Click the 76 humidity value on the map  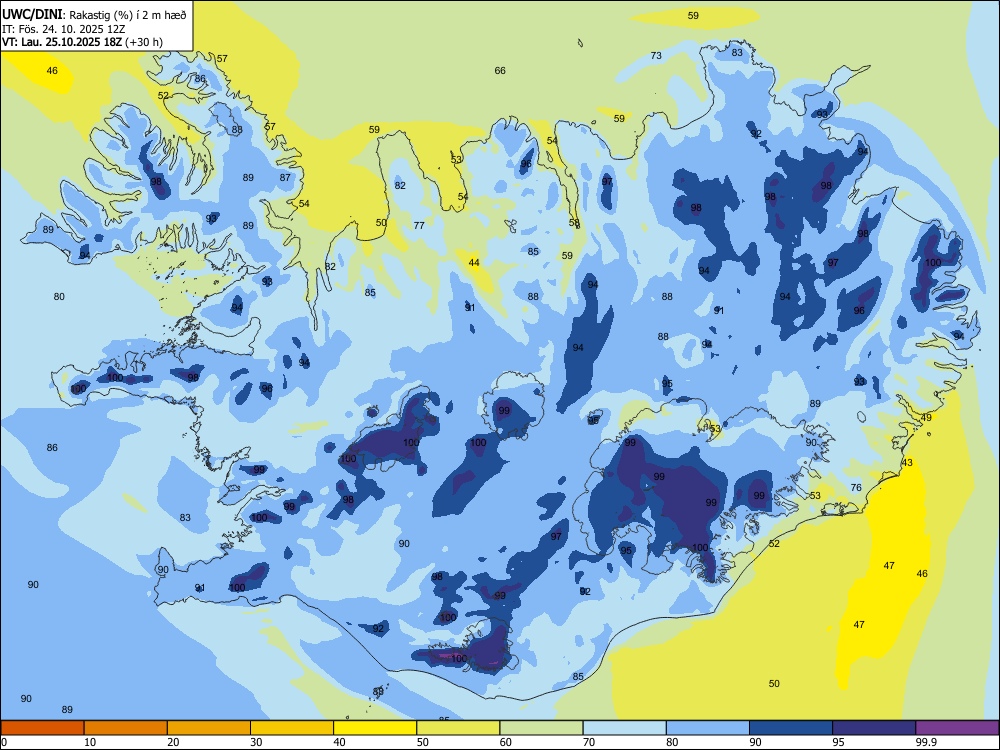pyautogui.click(x=856, y=488)
